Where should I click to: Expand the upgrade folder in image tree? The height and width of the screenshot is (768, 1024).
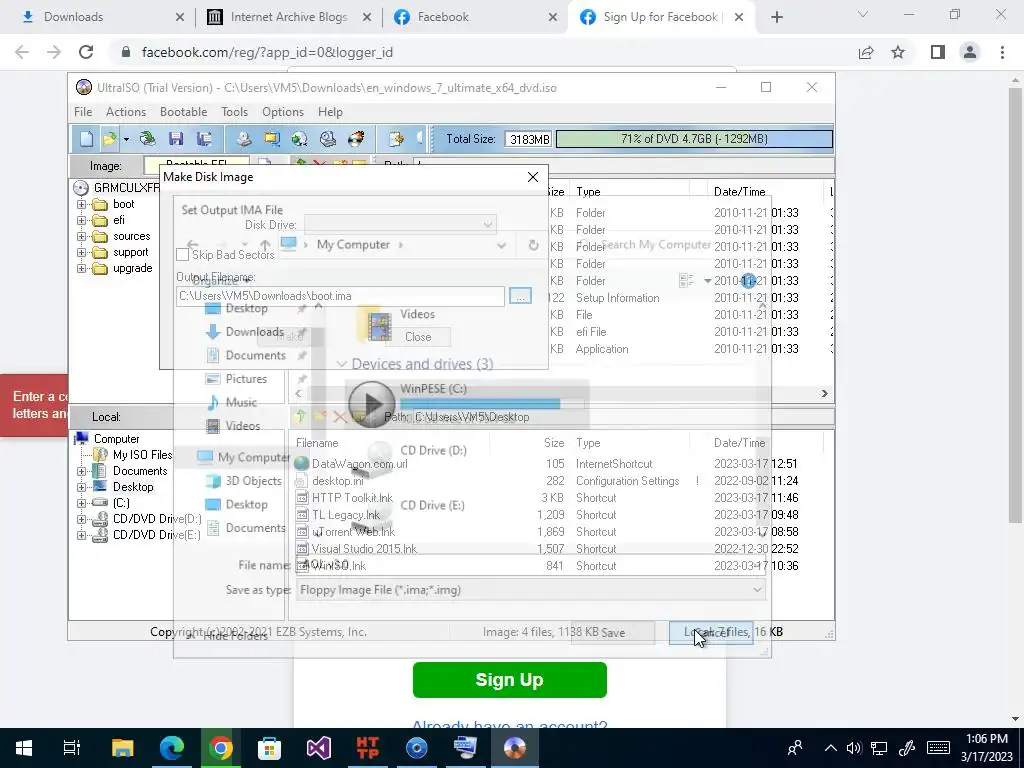[x=82, y=268]
